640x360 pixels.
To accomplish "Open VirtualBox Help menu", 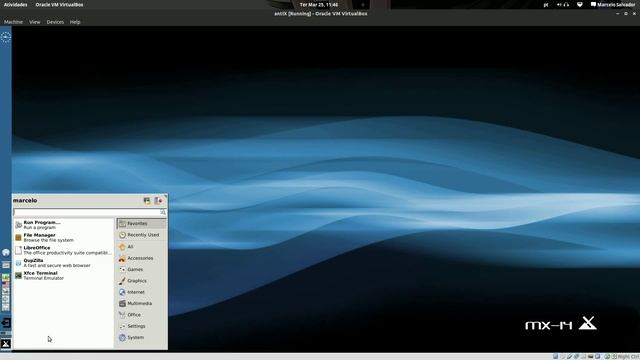I will click(x=75, y=22).
